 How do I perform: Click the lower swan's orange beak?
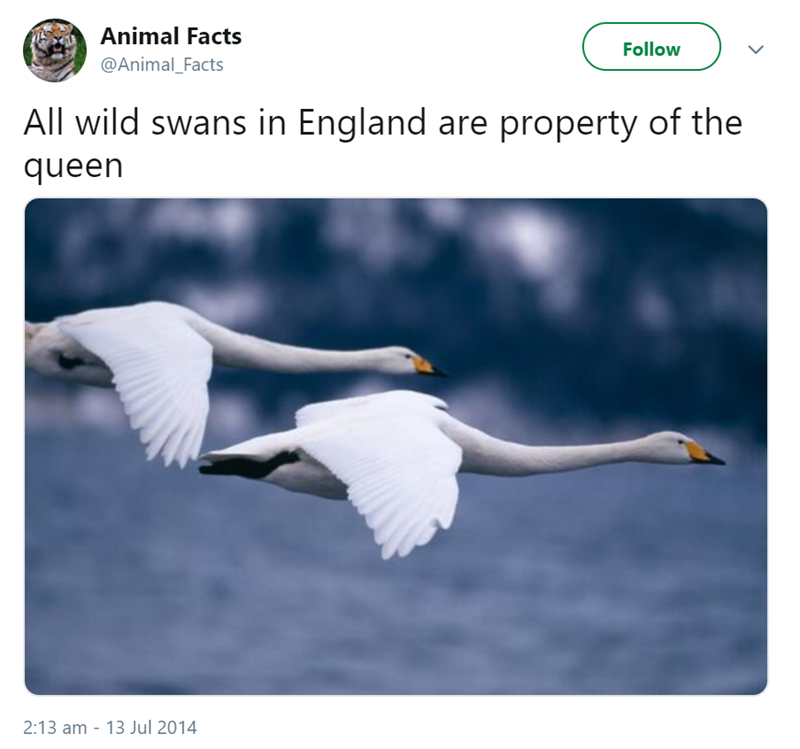click(703, 453)
